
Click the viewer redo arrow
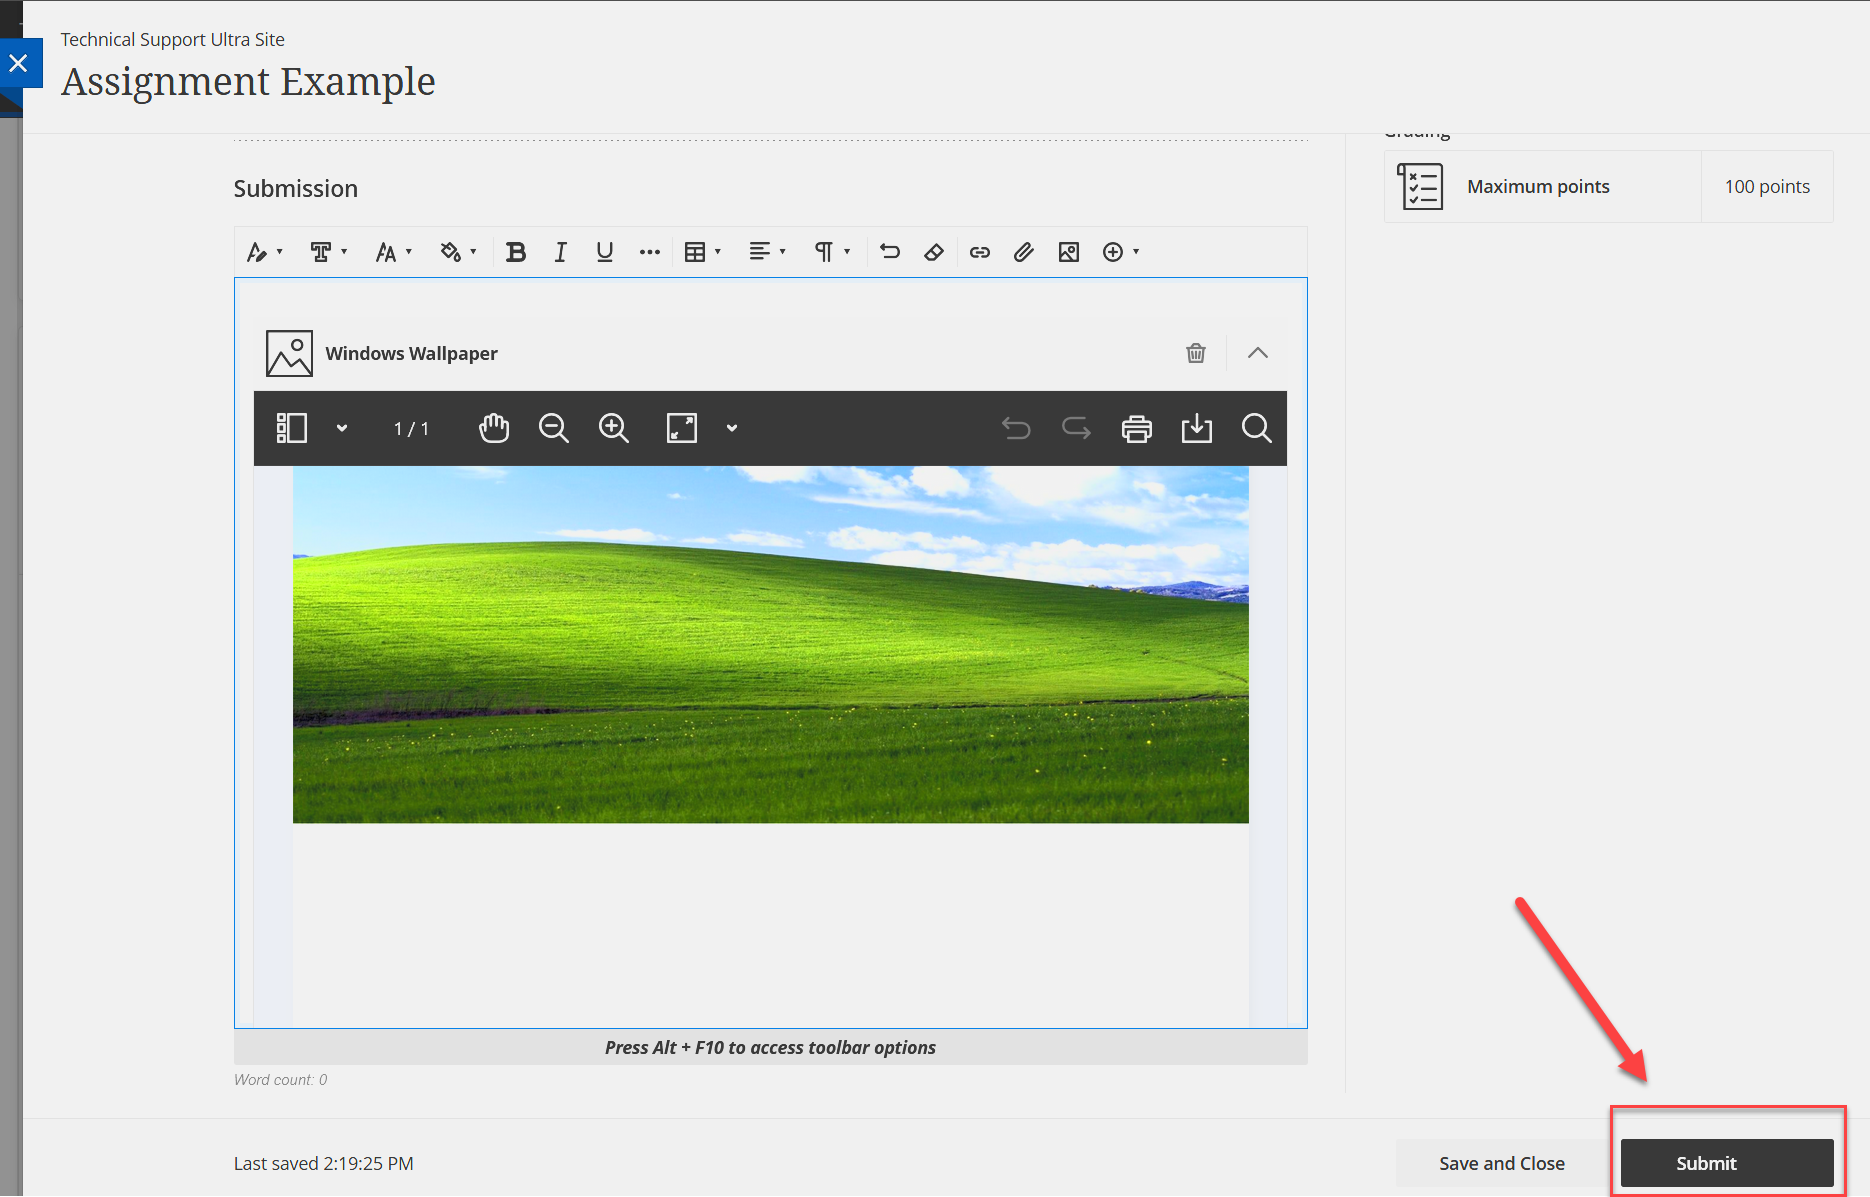1076,428
